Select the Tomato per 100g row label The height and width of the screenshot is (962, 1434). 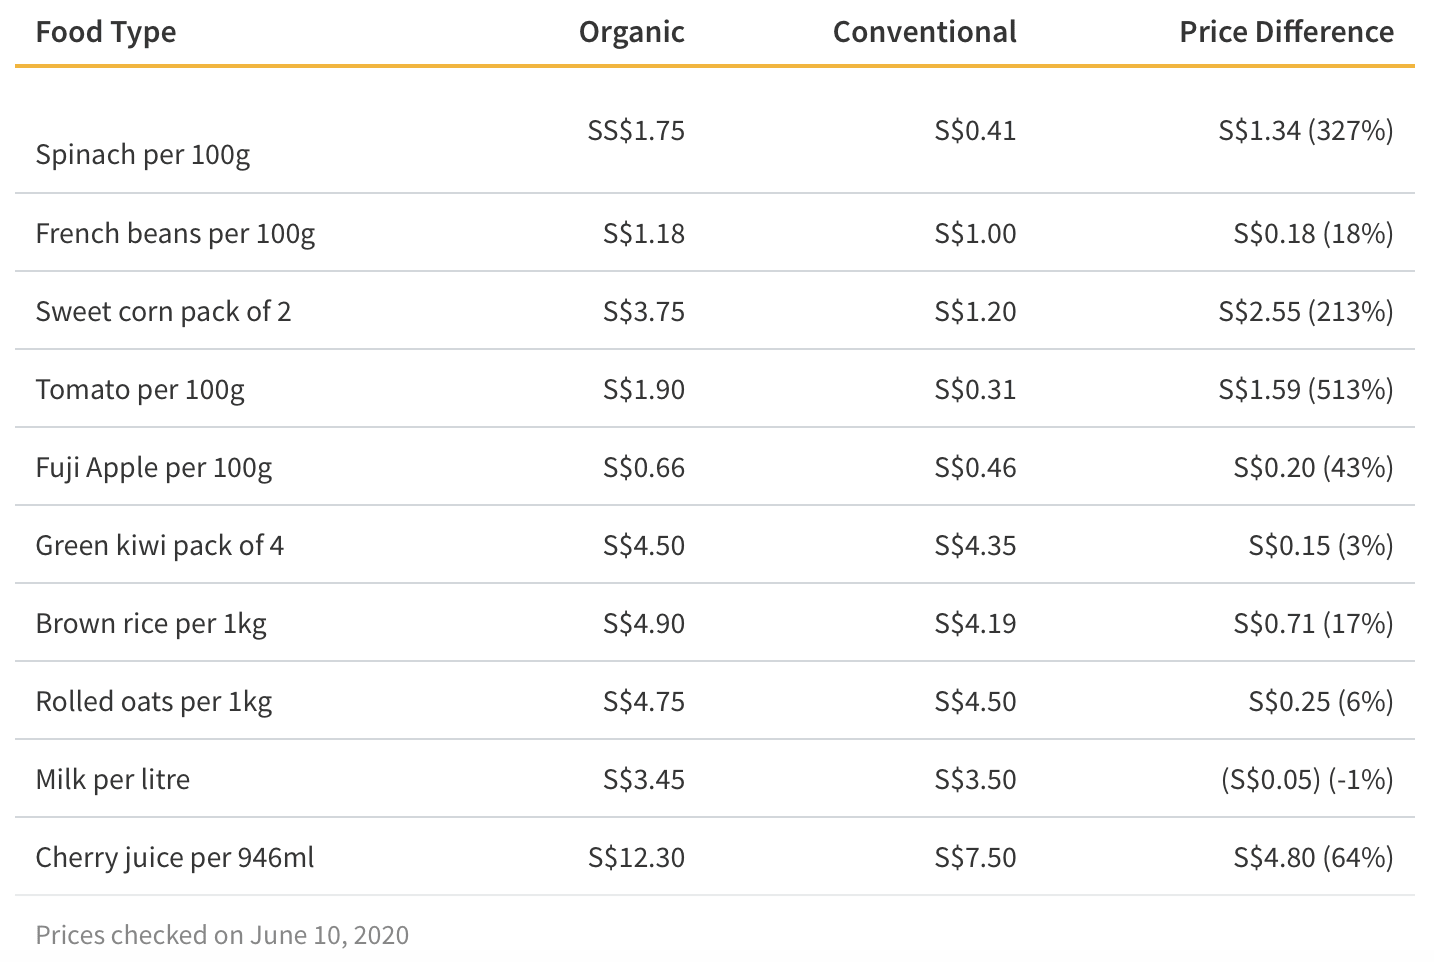point(140,389)
